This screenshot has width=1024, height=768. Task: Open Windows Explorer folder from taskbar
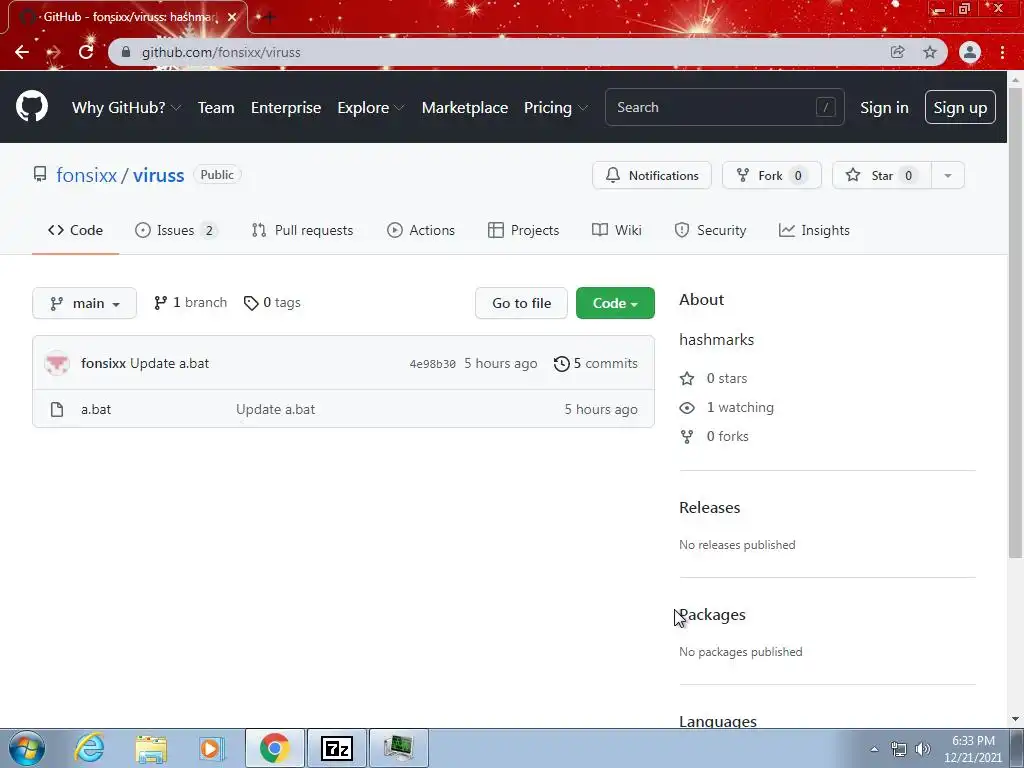[151, 748]
